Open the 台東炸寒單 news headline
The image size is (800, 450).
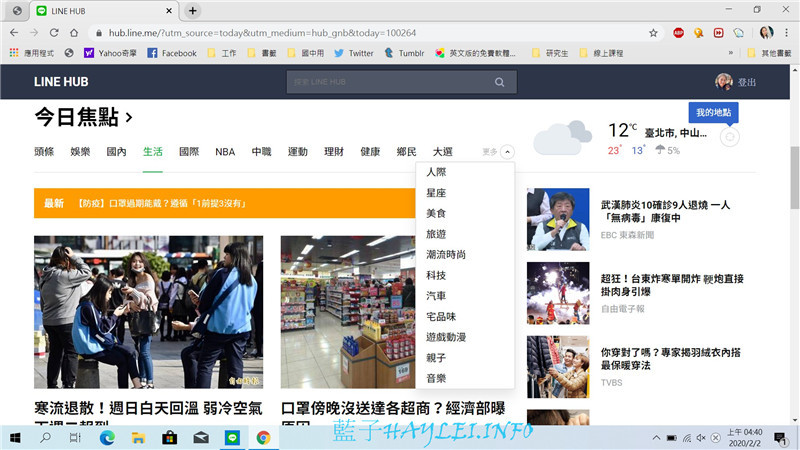pos(672,285)
